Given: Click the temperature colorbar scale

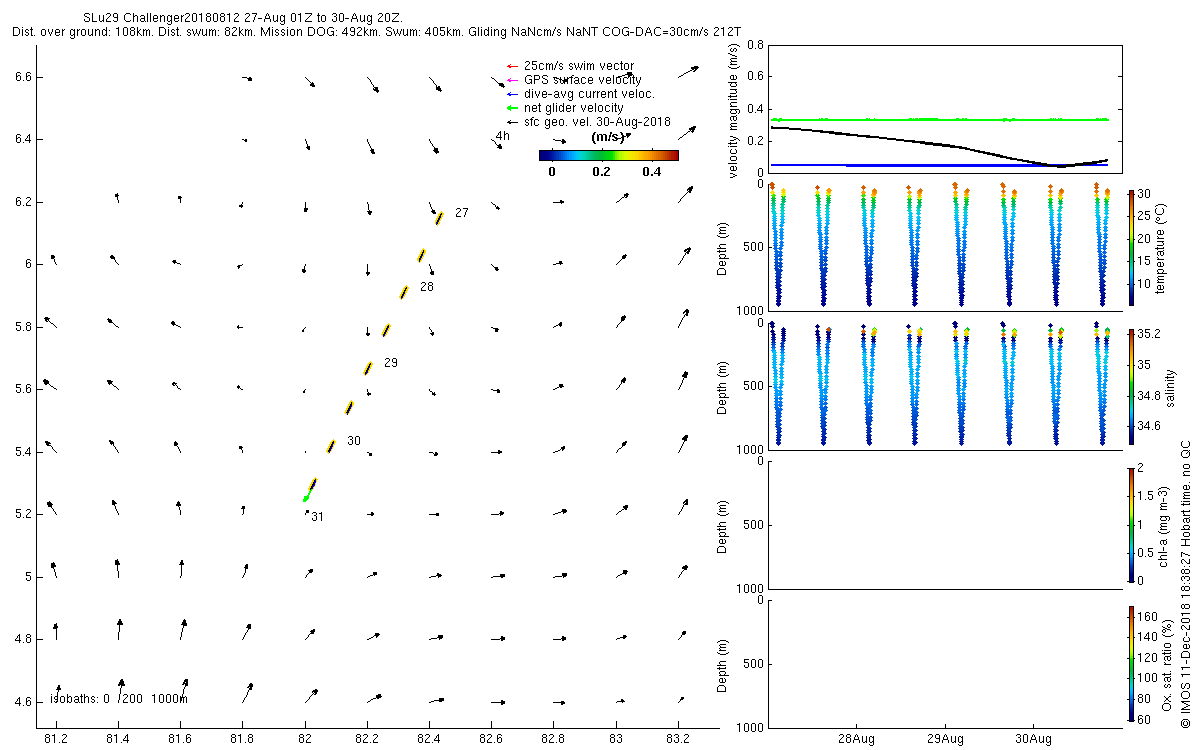Looking at the screenshot, I should (1131, 246).
